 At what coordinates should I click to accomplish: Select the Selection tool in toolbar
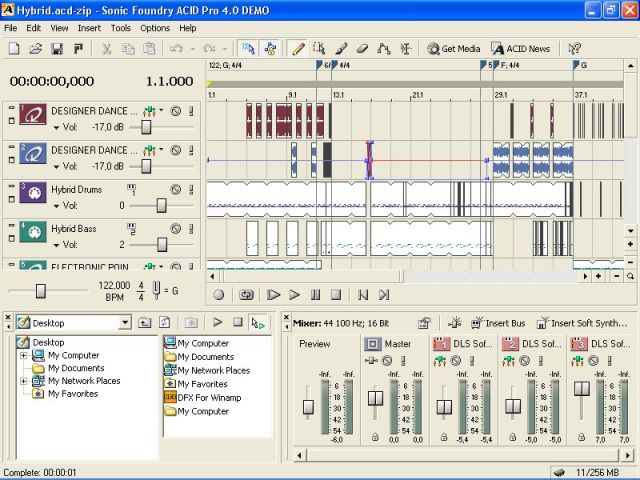coord(319,49)
